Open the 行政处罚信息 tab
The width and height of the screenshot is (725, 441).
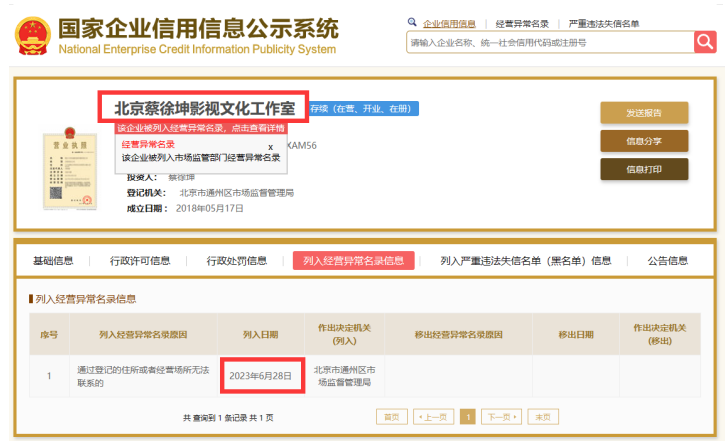point(237,261)
